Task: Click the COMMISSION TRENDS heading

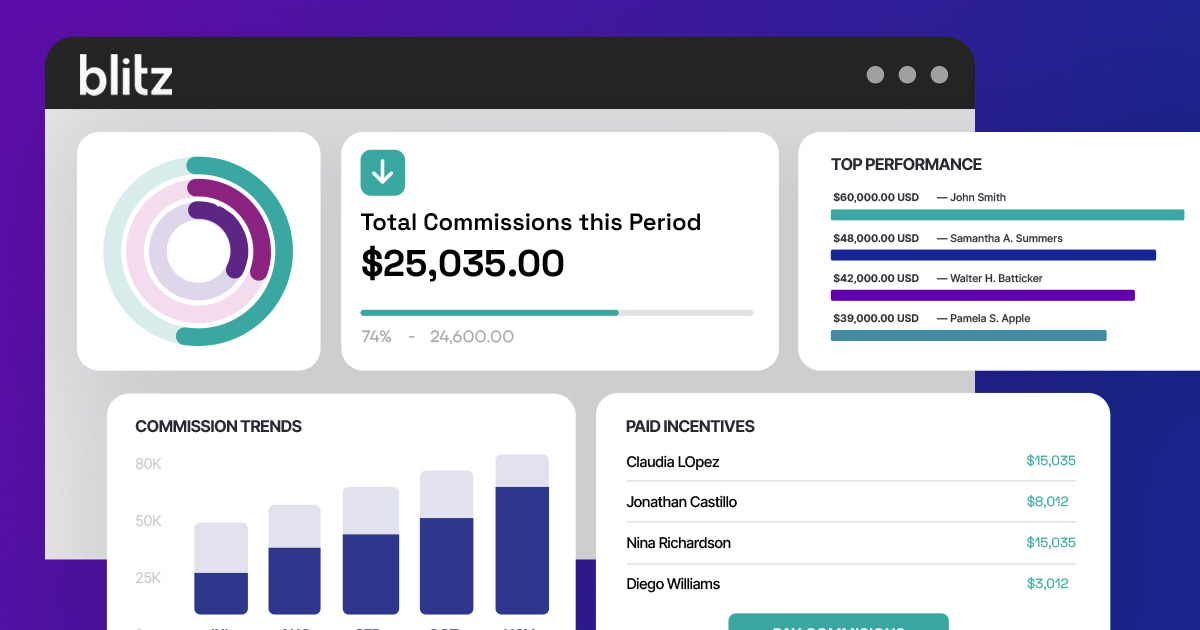Action: pos(219,426)
